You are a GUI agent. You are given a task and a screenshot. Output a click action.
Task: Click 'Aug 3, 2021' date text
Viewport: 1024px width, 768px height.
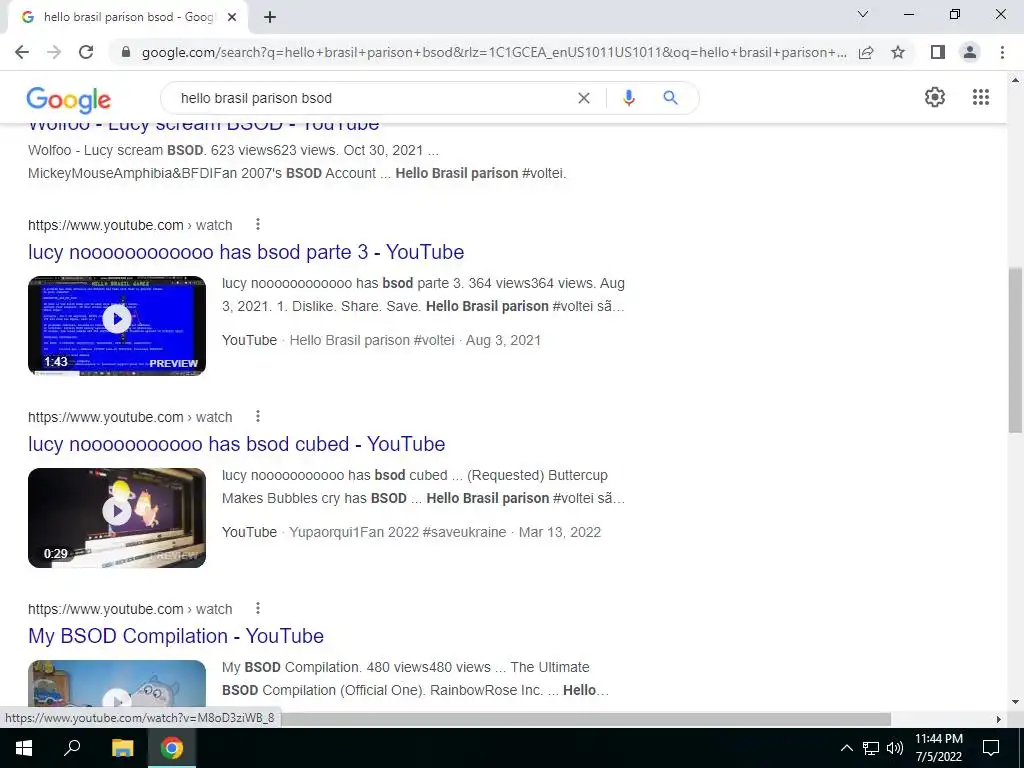503,340
